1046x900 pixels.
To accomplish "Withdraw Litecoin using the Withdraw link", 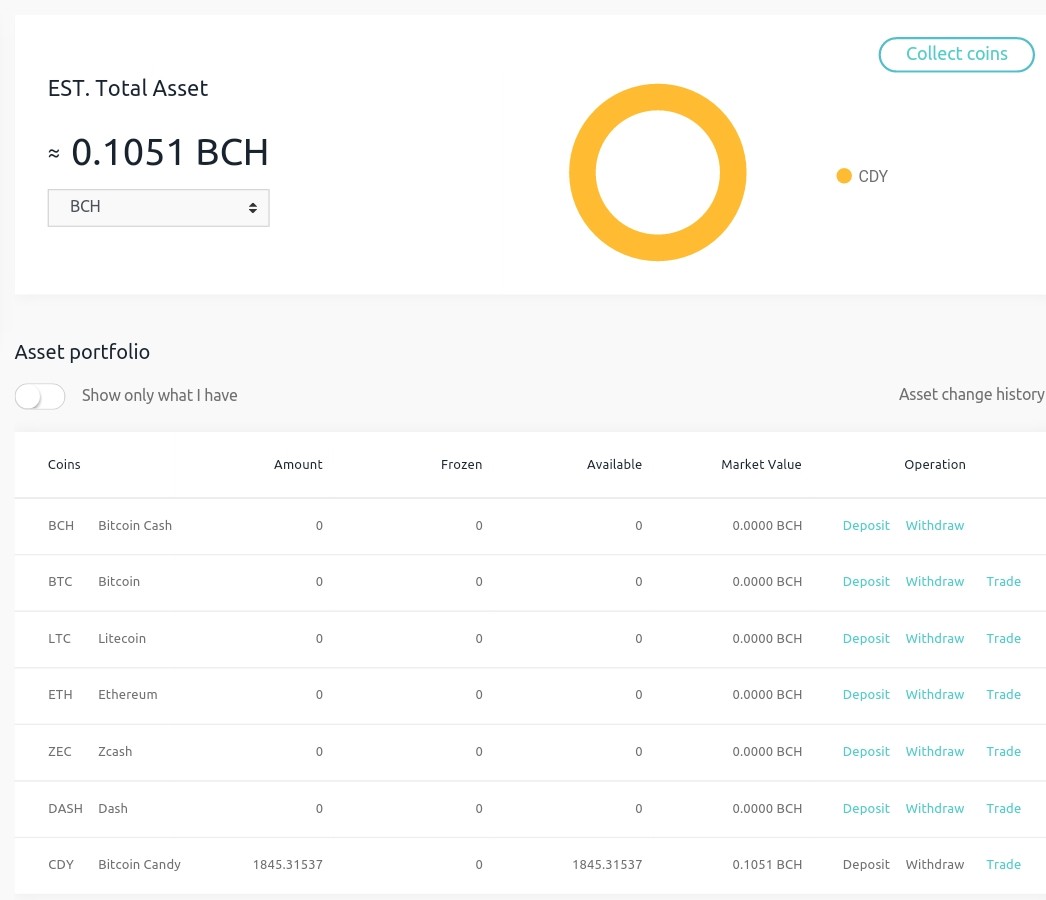I will pos(934,639).
